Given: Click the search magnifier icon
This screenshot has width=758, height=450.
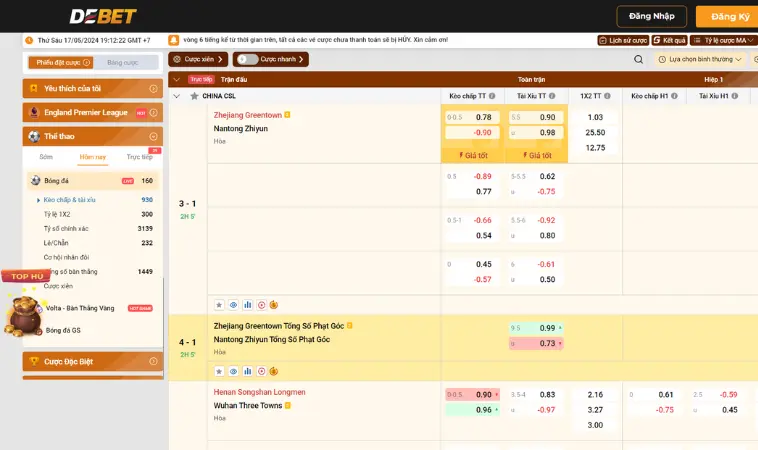Looking at the screenshot, I should (x=639, y=59).
